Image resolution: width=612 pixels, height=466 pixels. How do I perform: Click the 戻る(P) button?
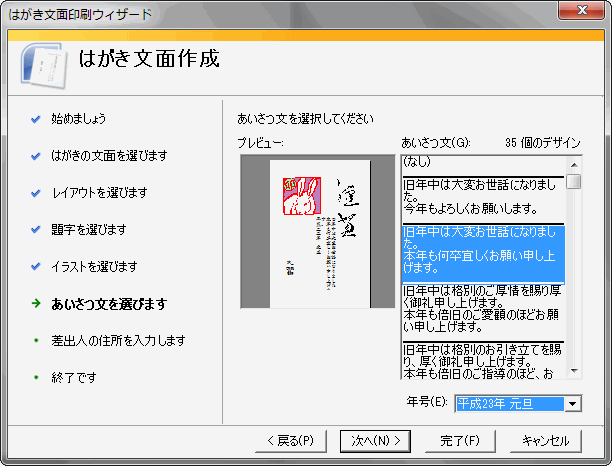pyautogui.click(x=291, y=441)
